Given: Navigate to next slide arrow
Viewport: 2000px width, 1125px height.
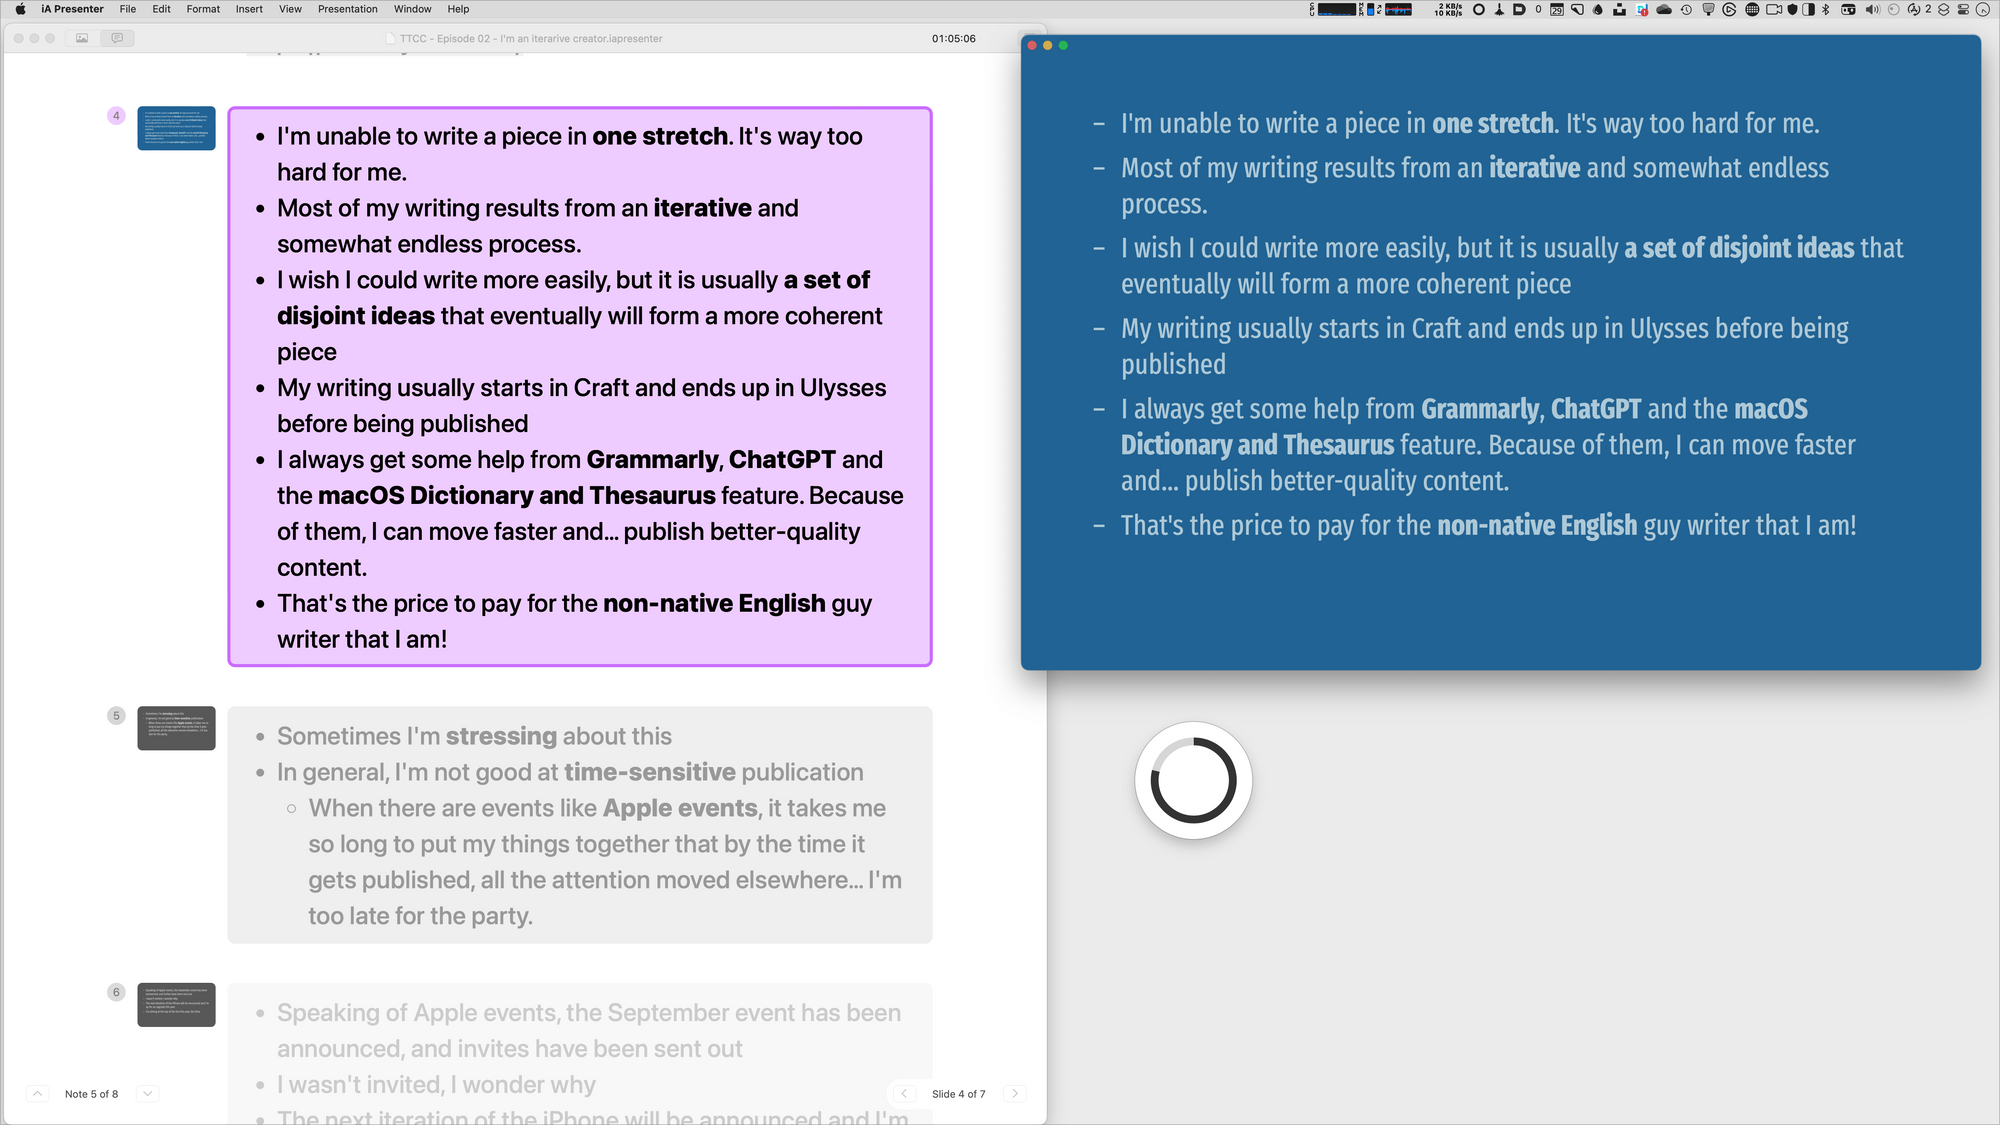Looking at the screenshot, I should pyautogui.click(x=1014, y=1093).
